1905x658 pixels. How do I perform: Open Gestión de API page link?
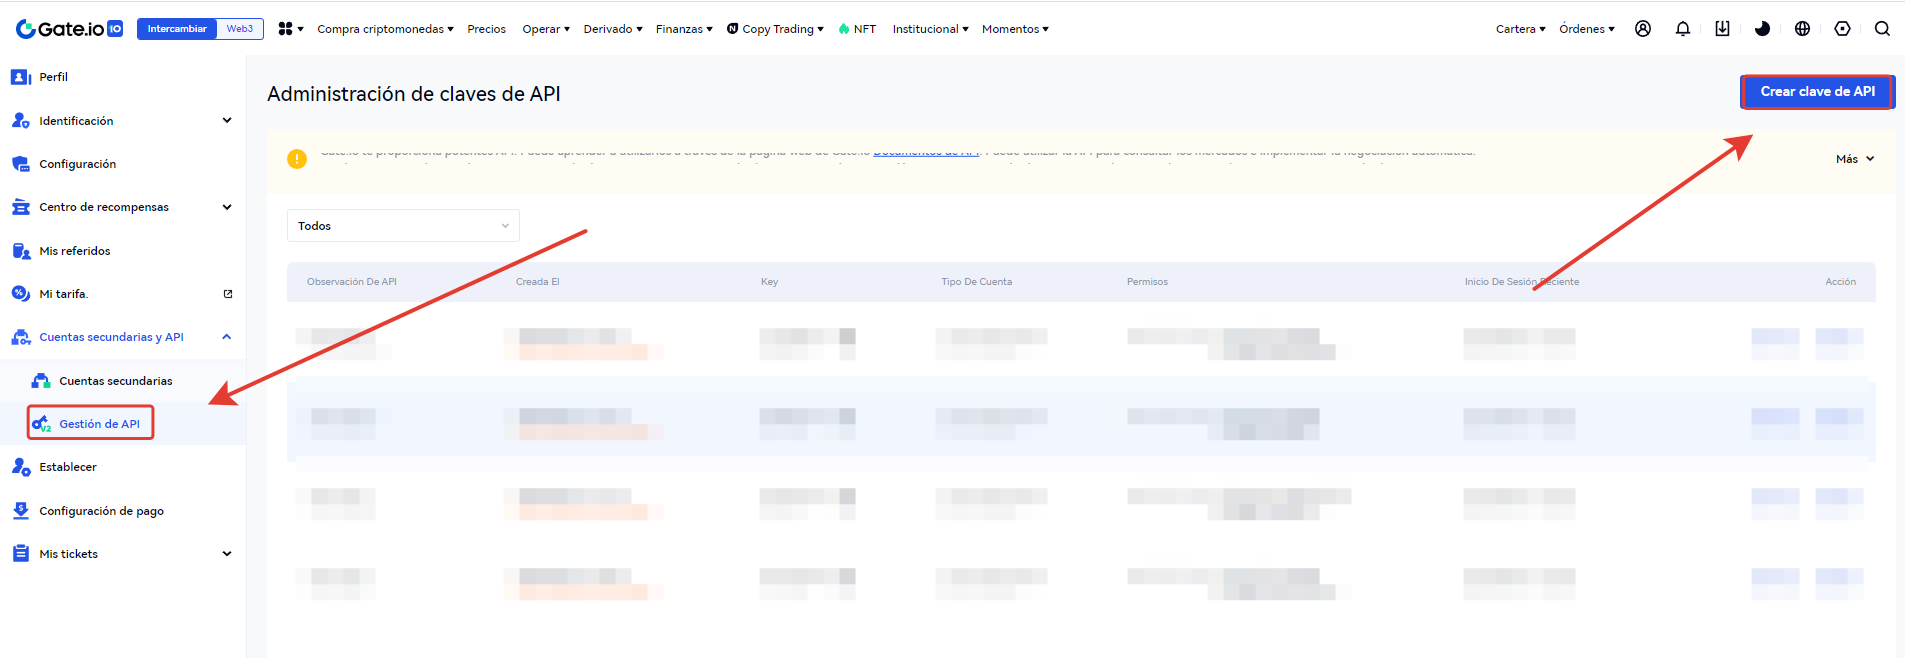coord(99,424)
